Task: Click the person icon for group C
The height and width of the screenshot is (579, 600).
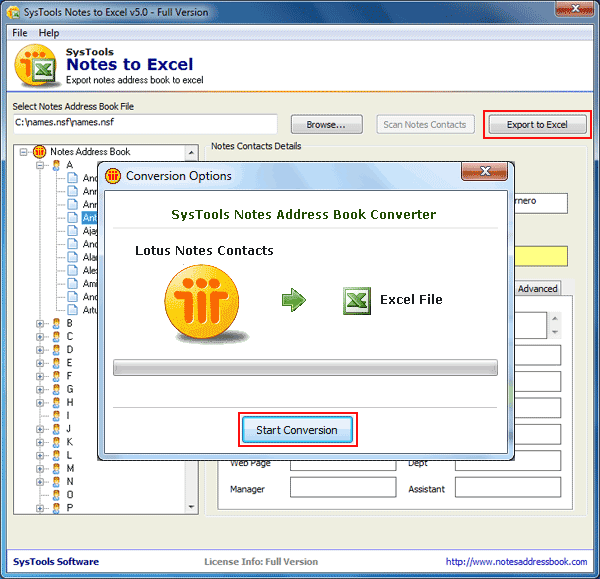Action: point(56,337)
